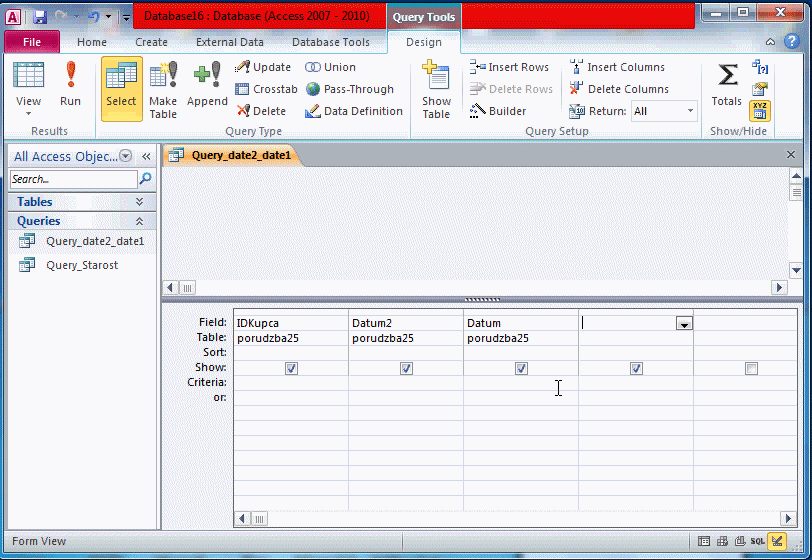Screen dimensions: 812x560
Task: Click the Delete query type icon
Action: click(x=261, y=111)
